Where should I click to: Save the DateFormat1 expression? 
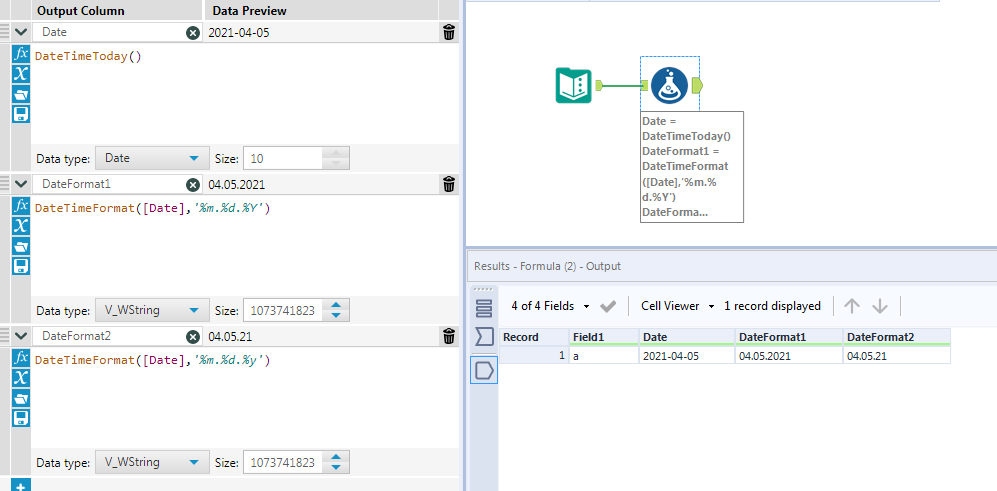pos(21,266)
